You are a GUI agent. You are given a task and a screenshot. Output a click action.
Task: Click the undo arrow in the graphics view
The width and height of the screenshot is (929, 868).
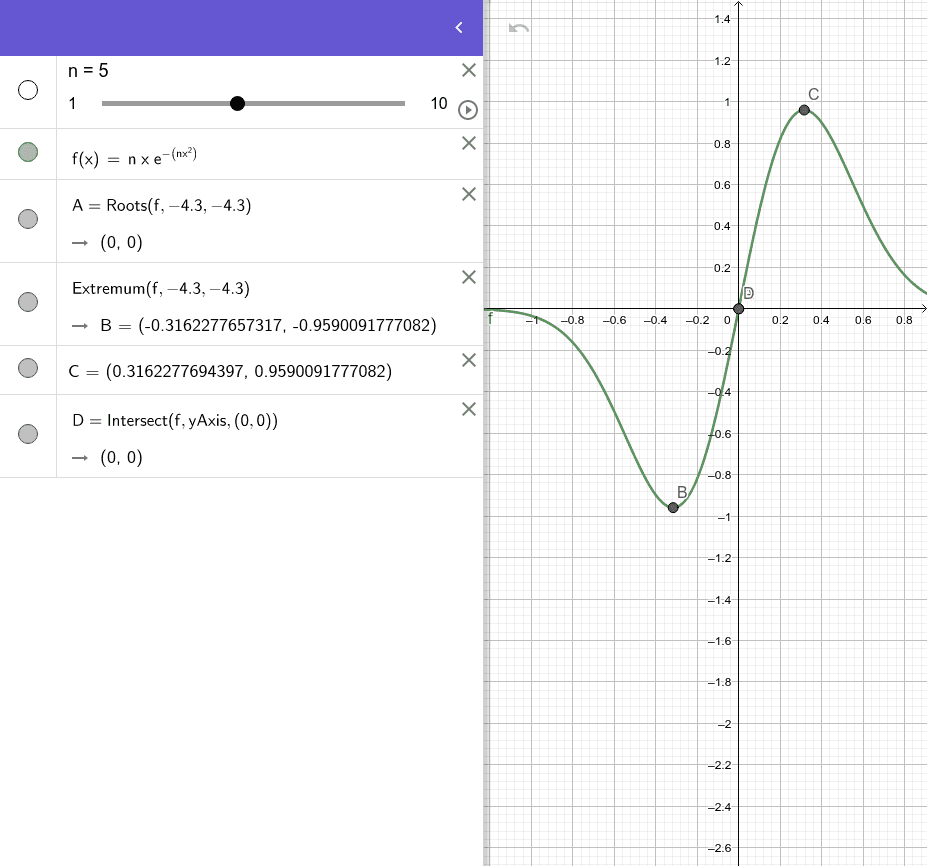tap(517, 29)
